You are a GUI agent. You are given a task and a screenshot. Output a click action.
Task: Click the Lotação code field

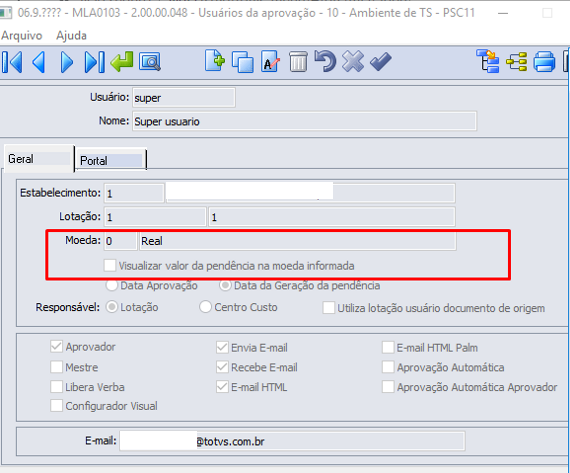155,217
